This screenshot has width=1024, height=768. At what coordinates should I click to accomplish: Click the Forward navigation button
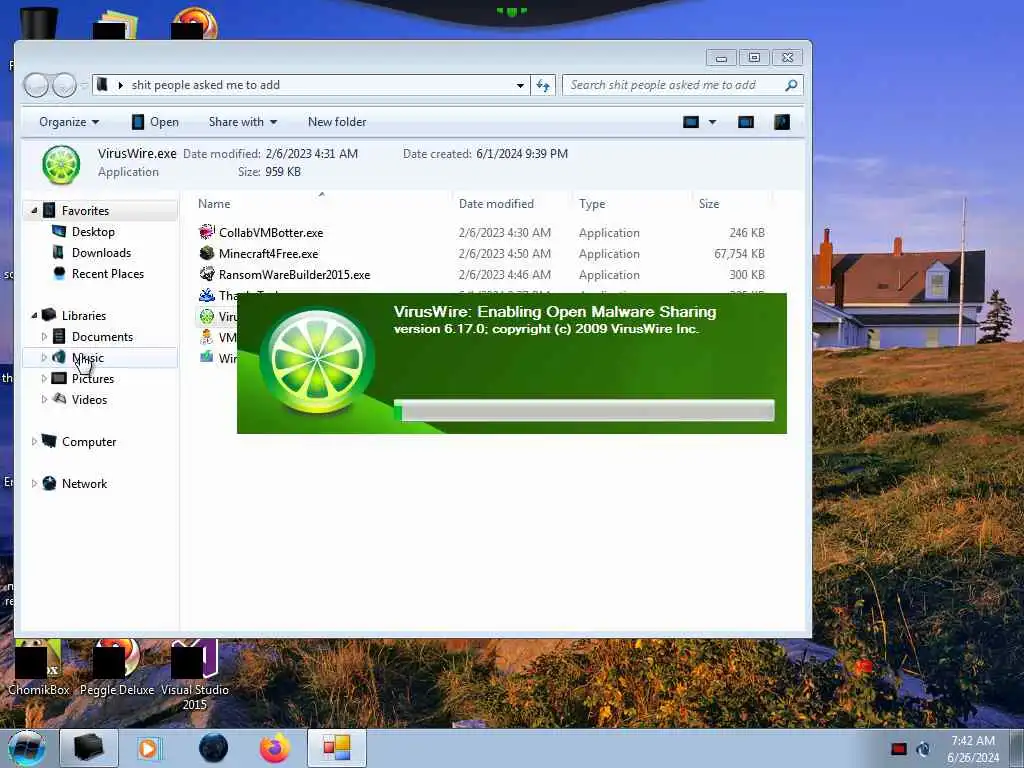64,85
